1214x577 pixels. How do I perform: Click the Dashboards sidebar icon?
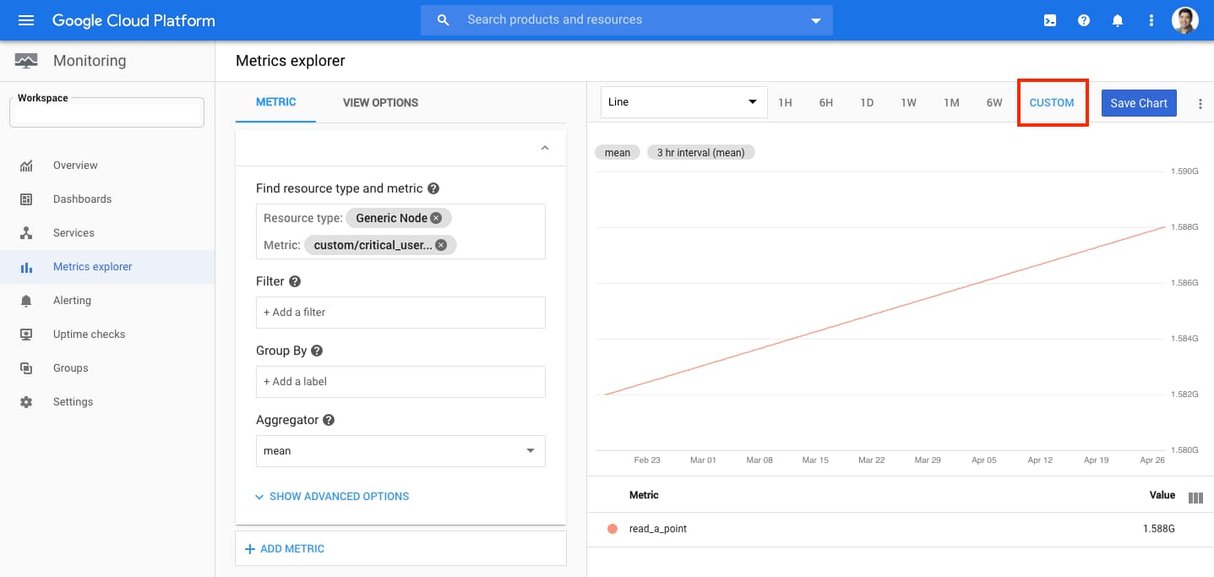click(x=27, y=200)
